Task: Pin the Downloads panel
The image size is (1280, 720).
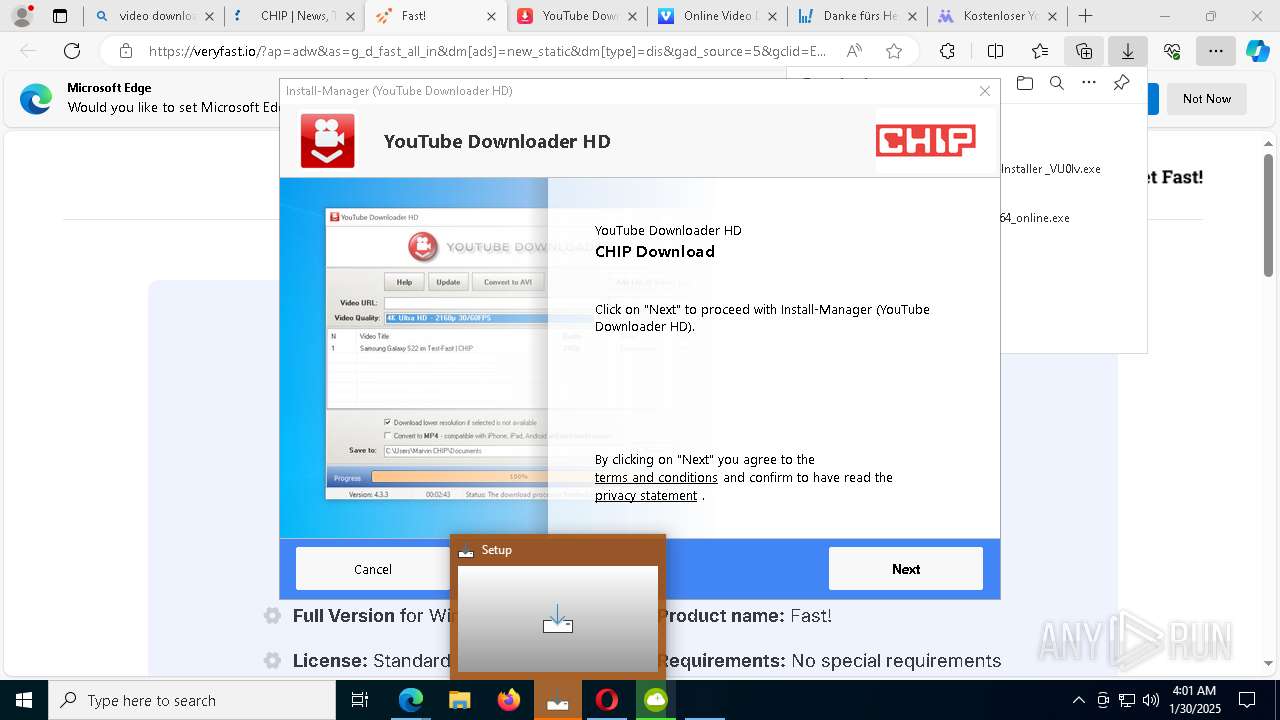Action: pyautogui.click(x=1122, y=83)
